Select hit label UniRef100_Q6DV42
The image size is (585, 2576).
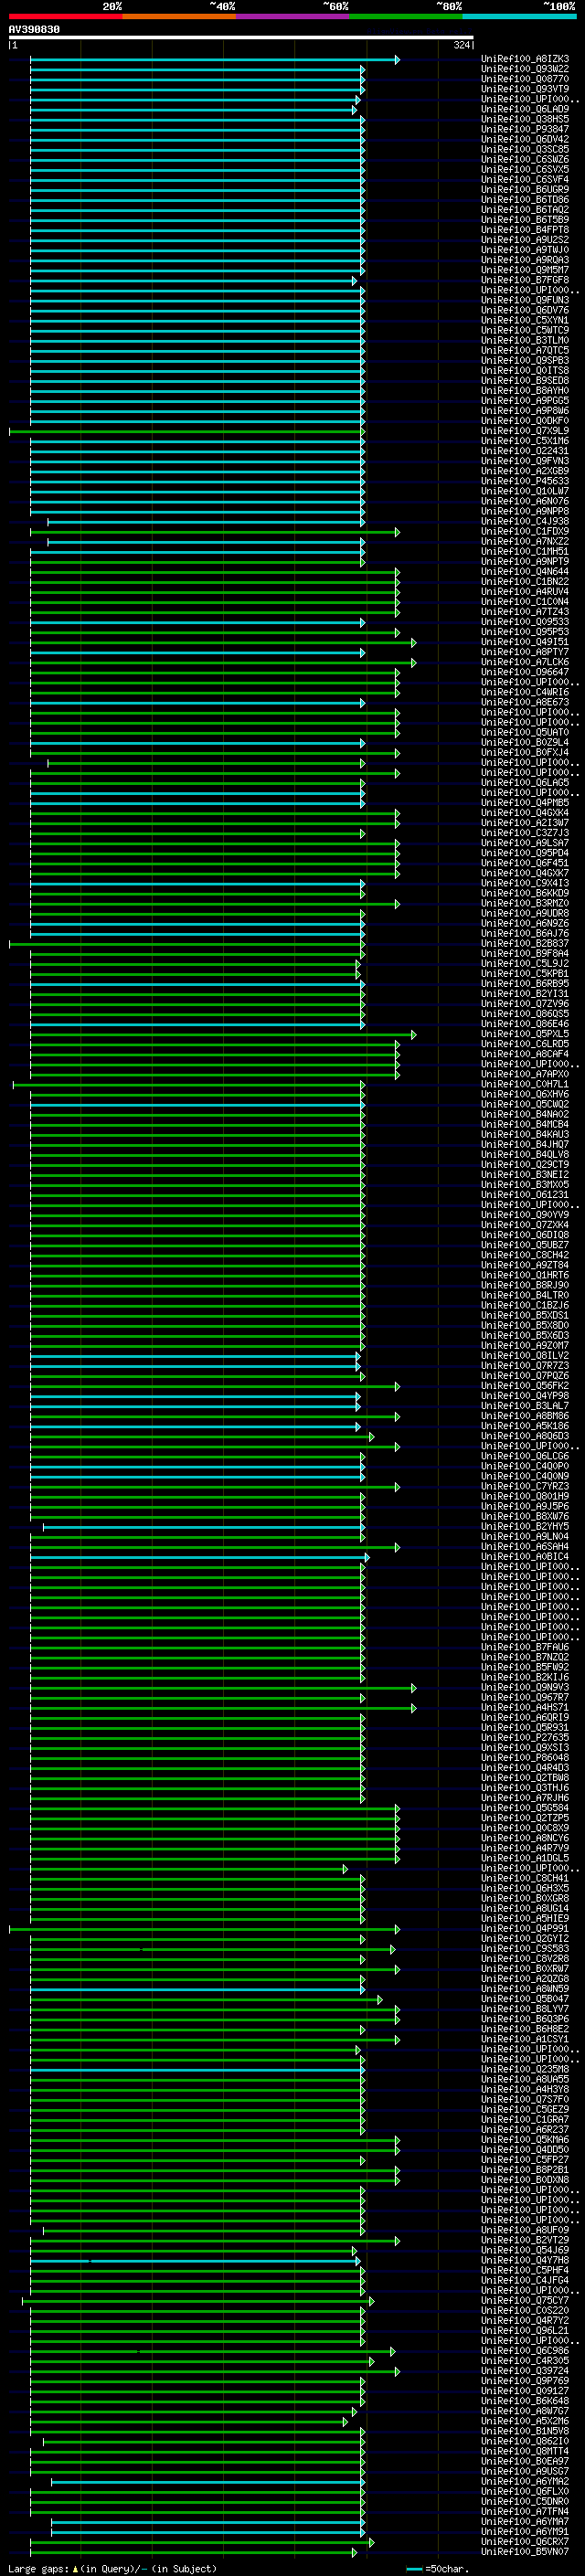tap(525, 139)
